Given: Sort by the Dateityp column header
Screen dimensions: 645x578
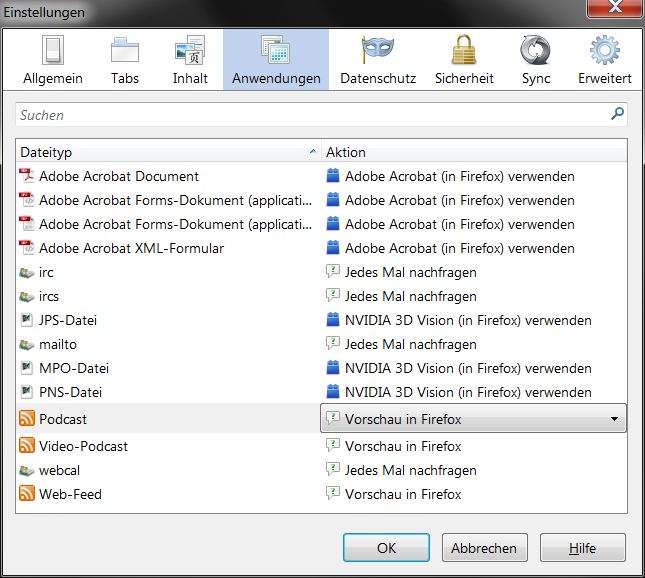Looking at the screenshot, I should pos(168,152).
